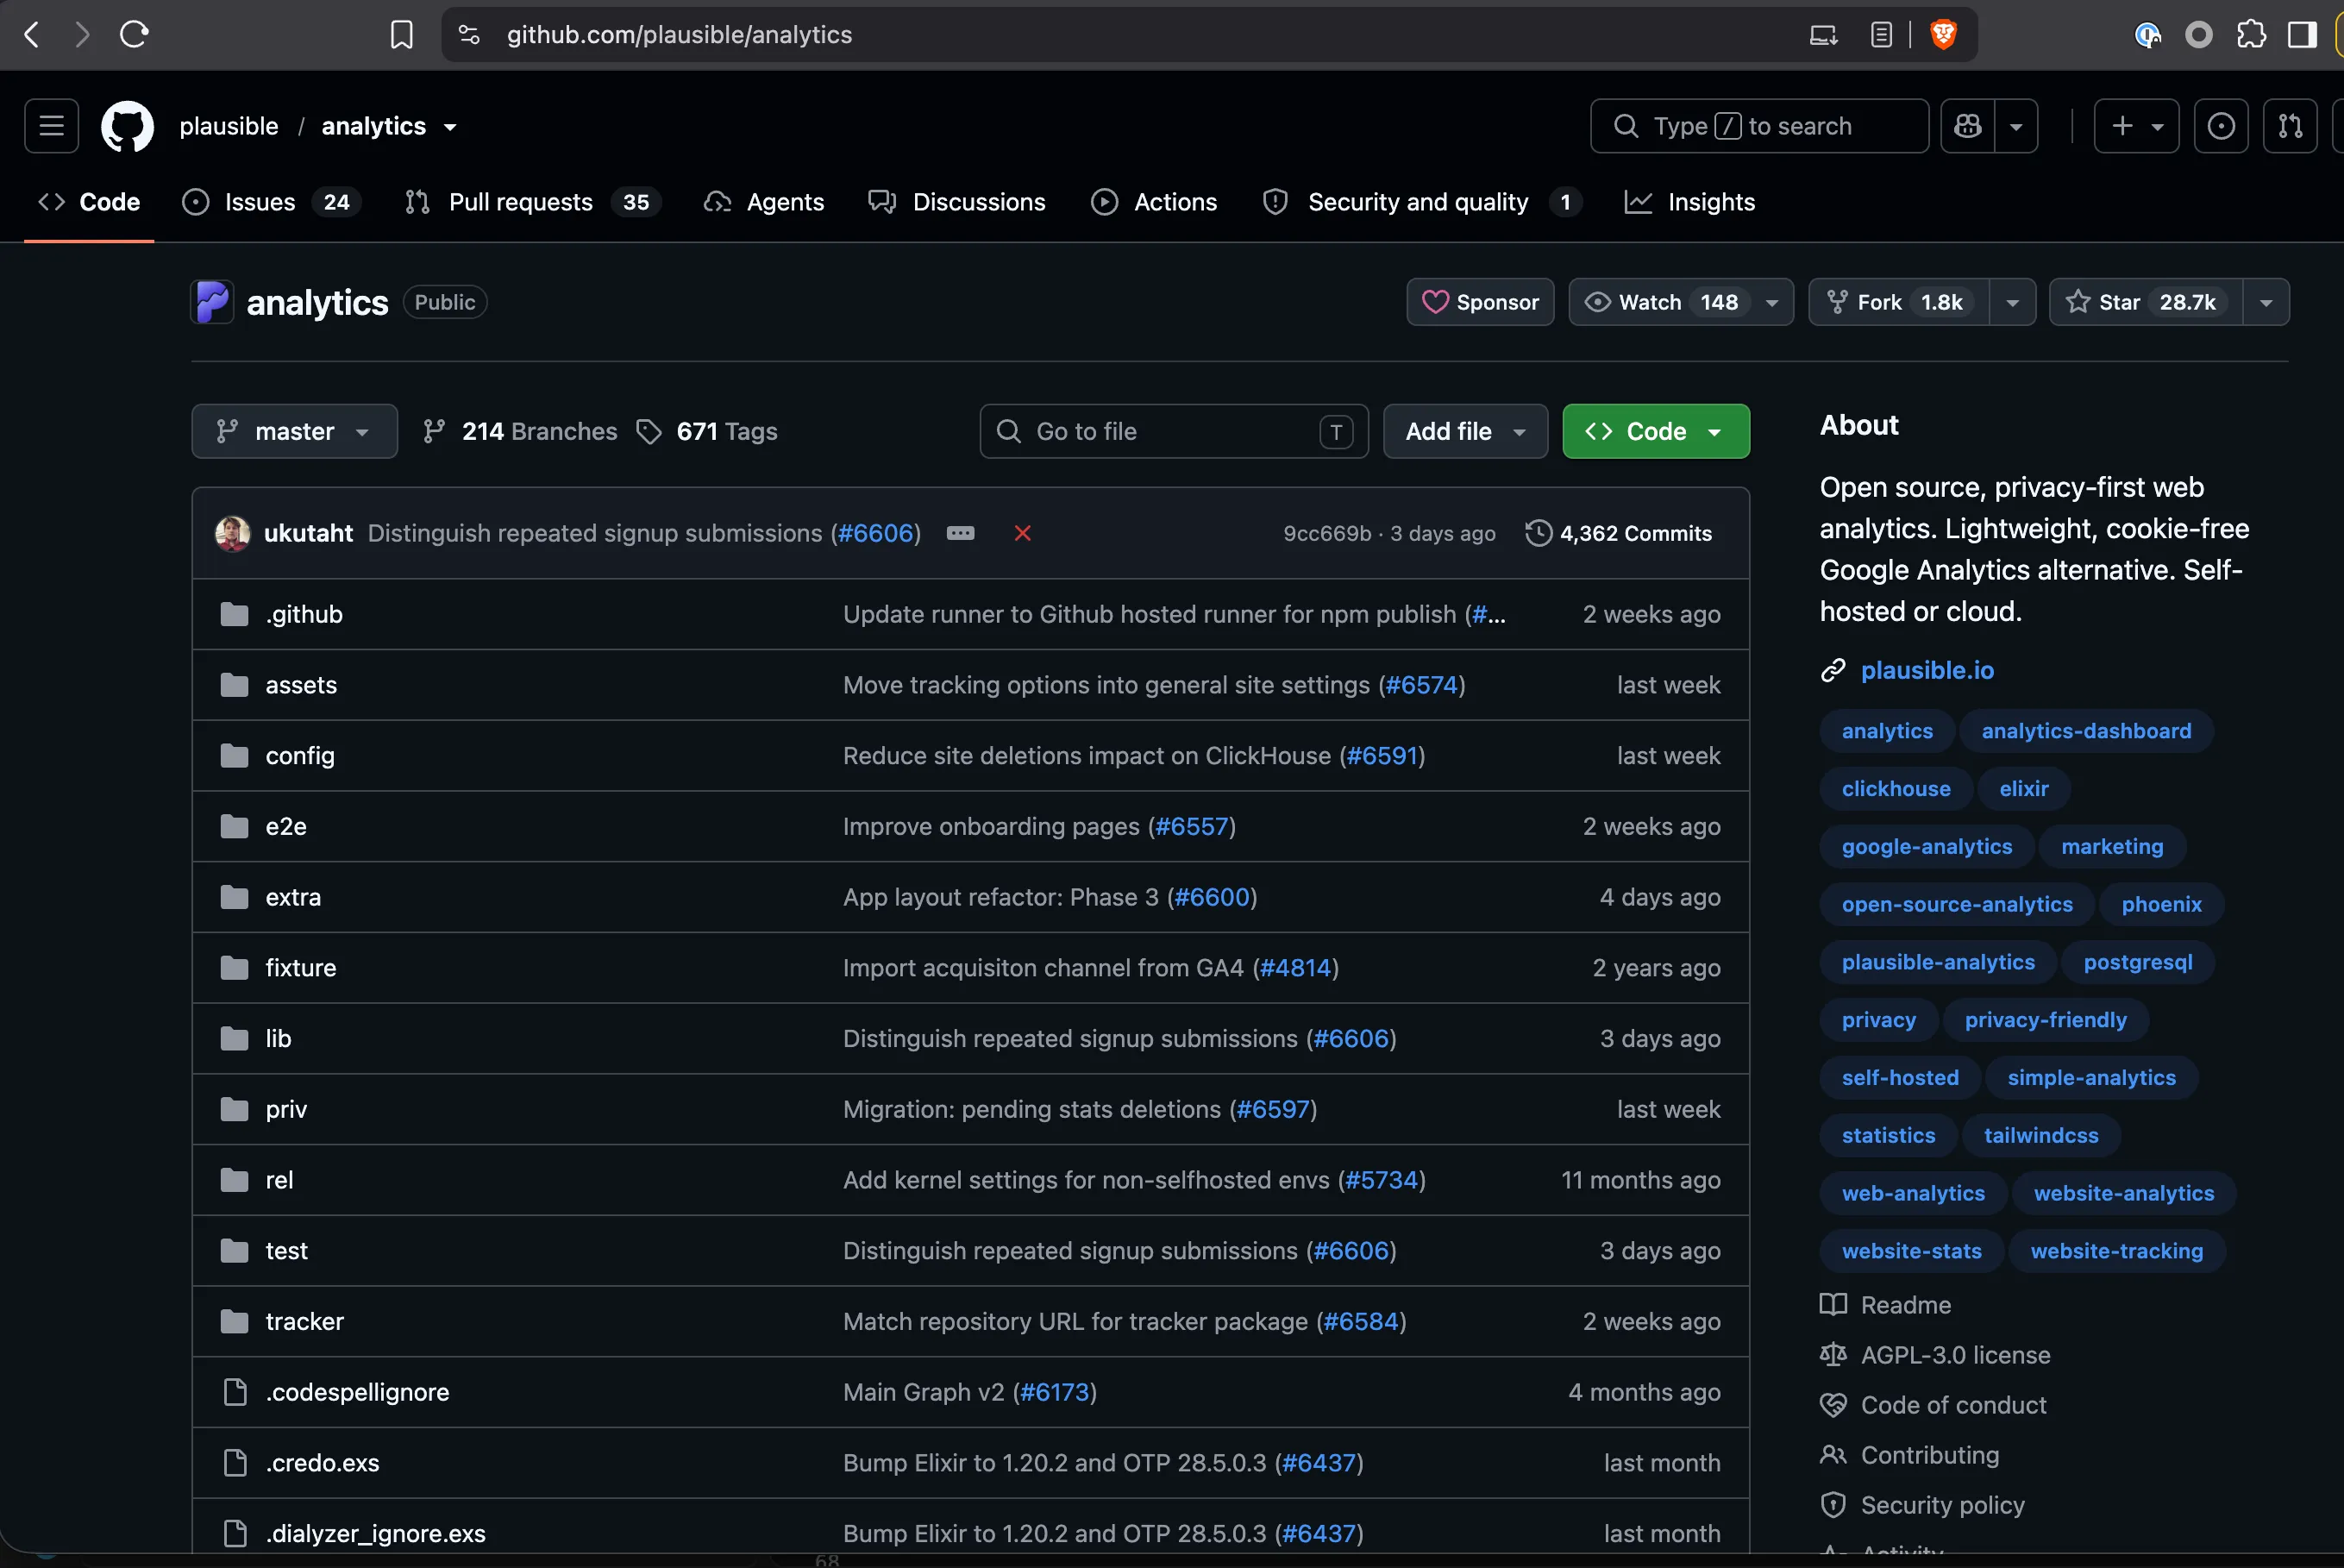This screenshot has height=1568, width=2344.
Task: Focus the Type / to search box
Action: [x=1759, y=126]
